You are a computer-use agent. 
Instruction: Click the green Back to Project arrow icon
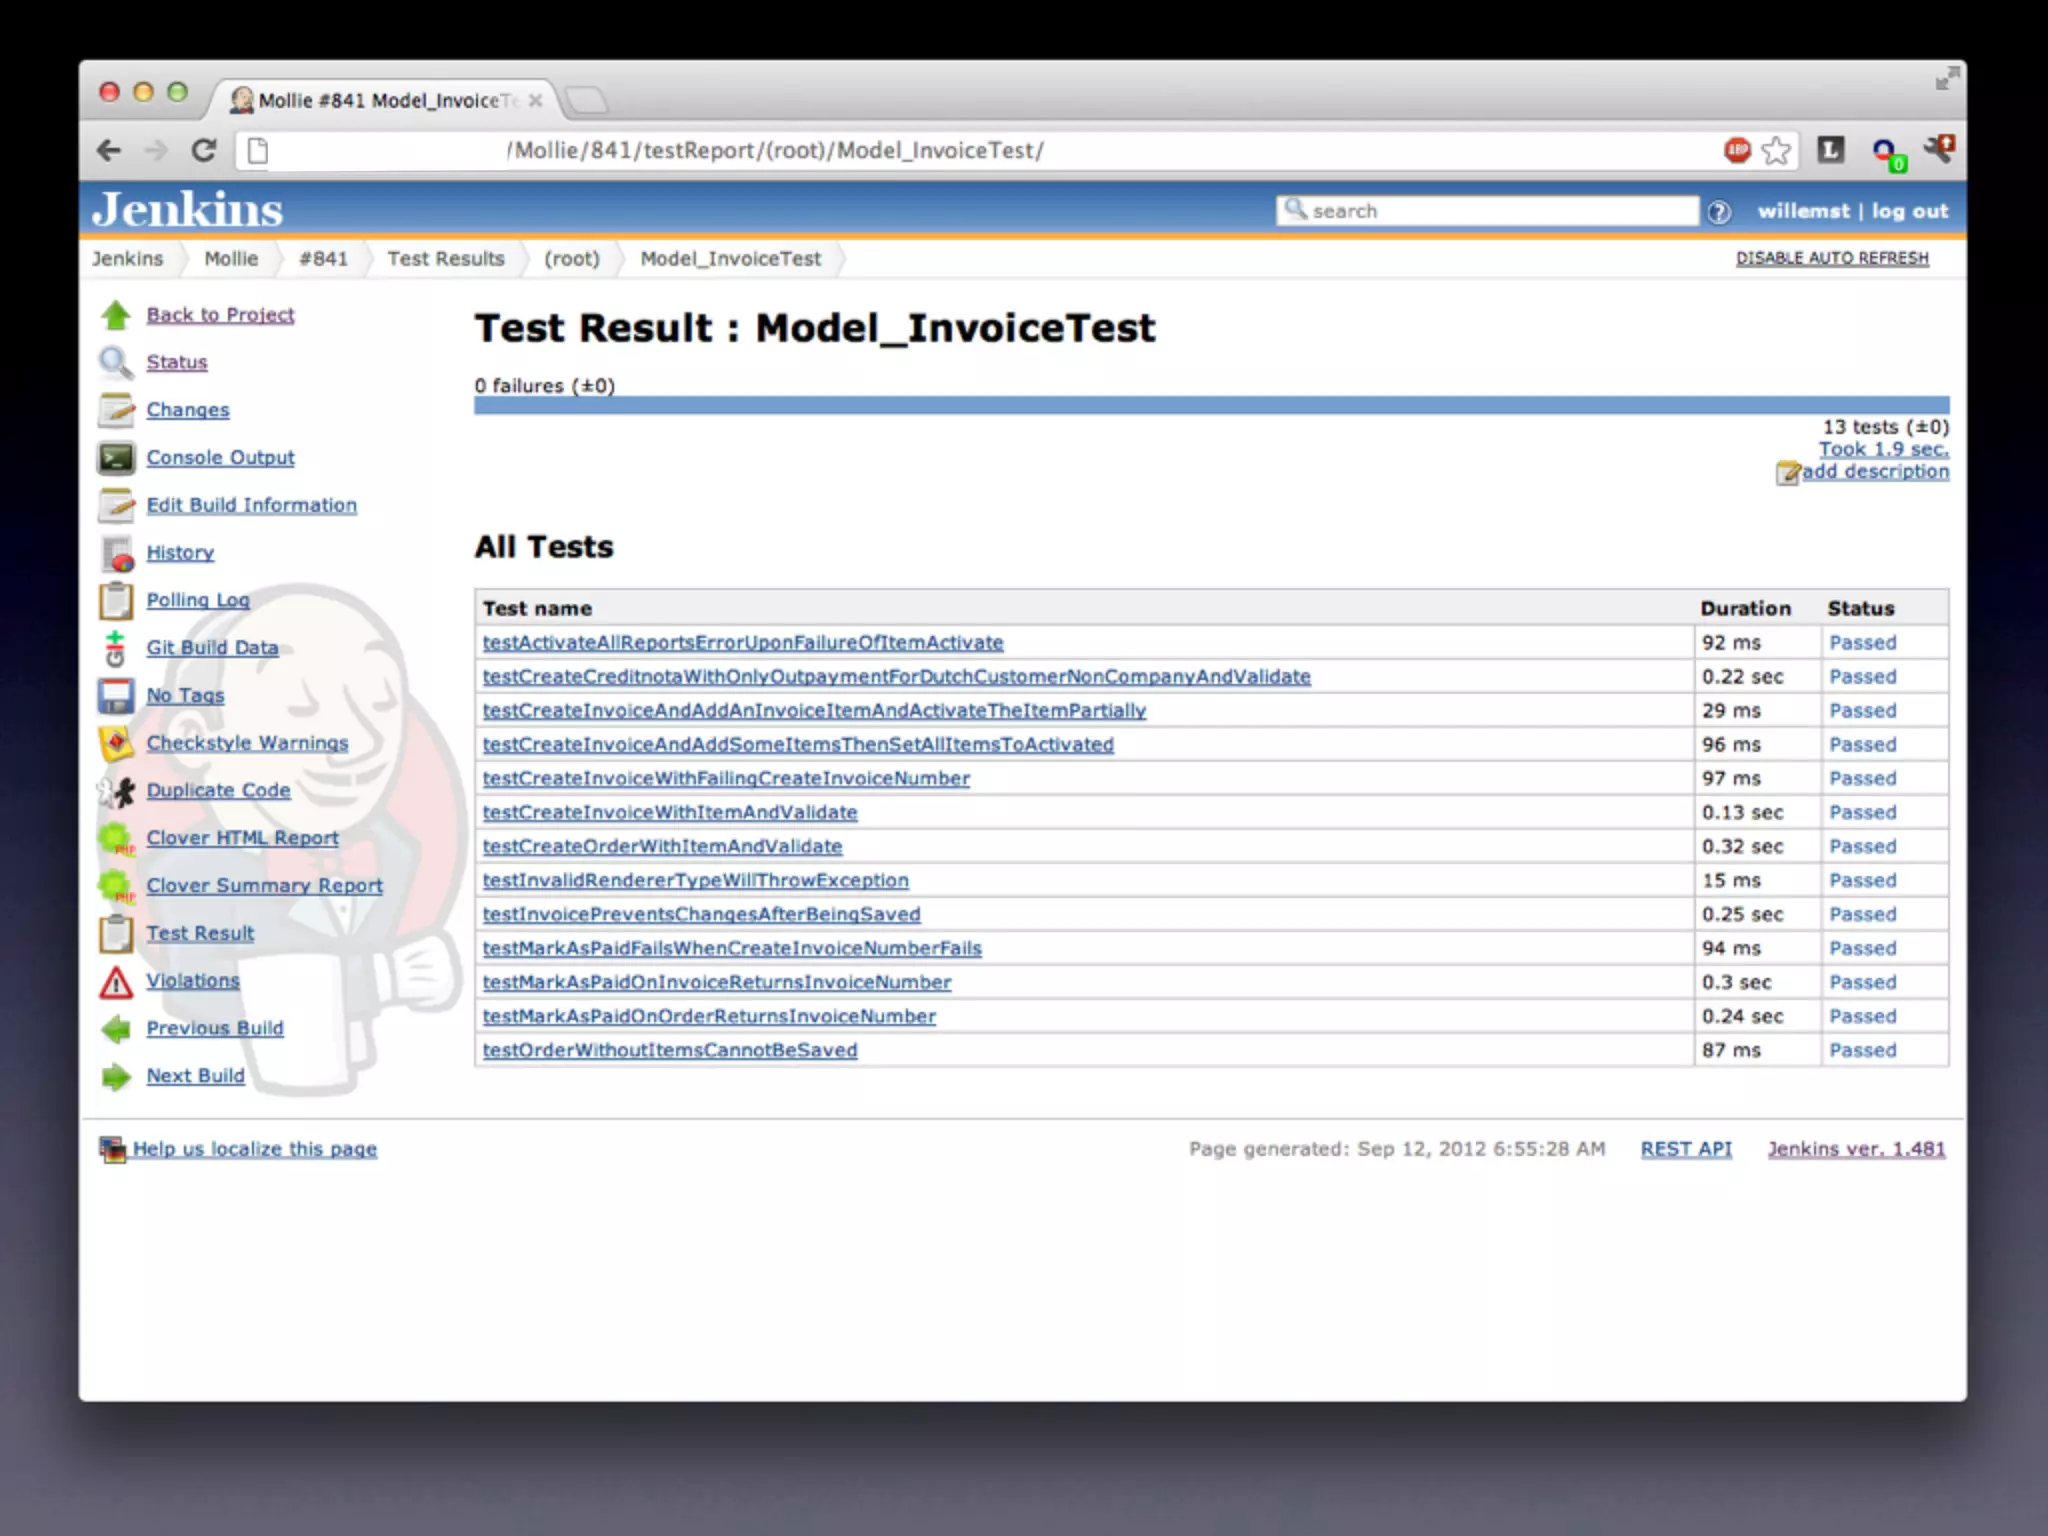(116, 315)
